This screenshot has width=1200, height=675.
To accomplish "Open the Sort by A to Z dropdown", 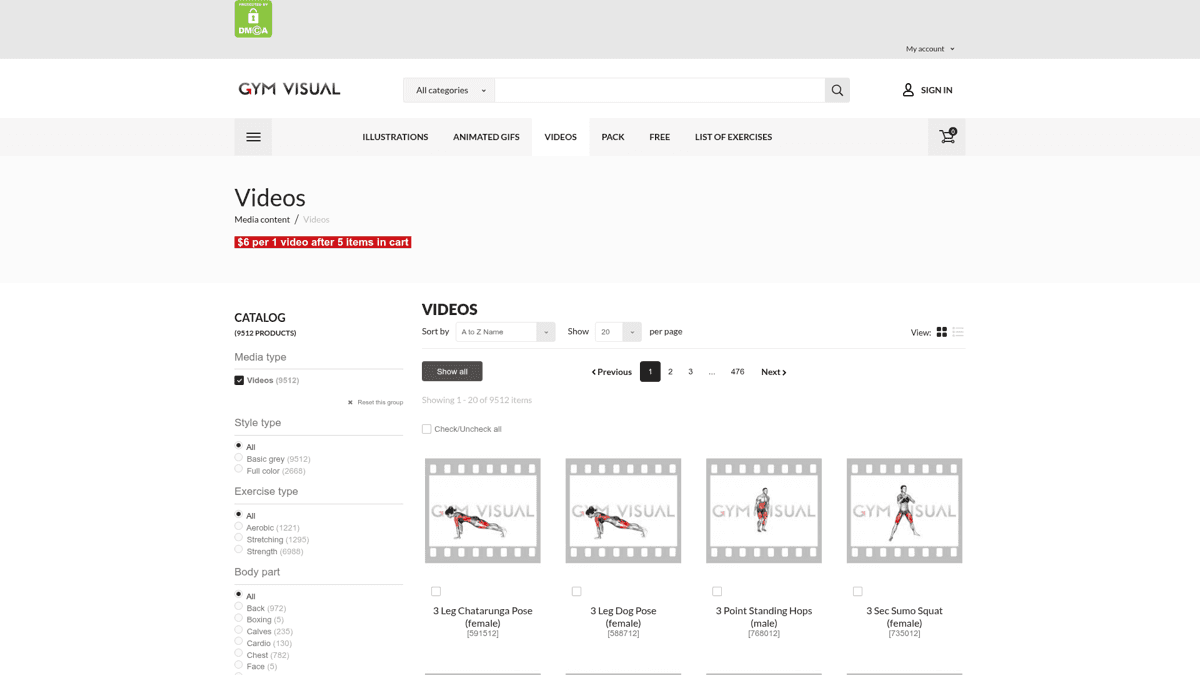I will pos(505,332).
